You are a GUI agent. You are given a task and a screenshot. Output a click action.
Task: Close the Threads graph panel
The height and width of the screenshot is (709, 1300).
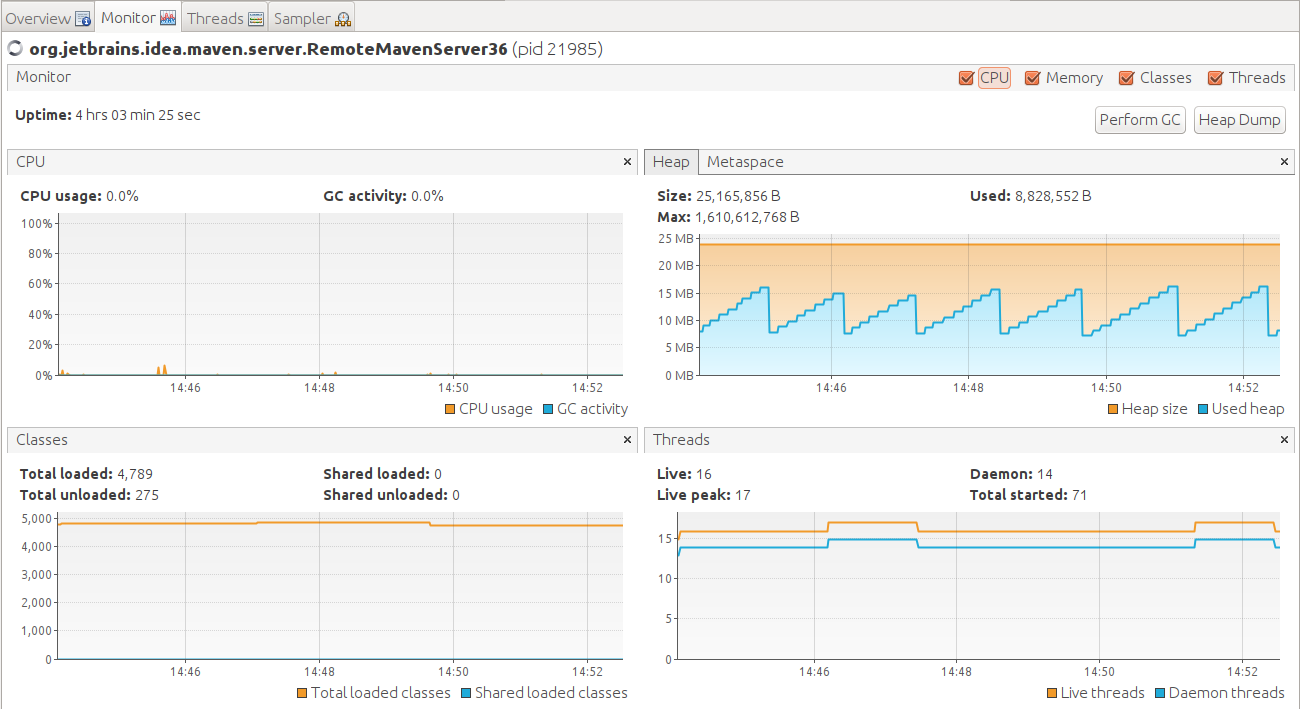(1285, 440)
